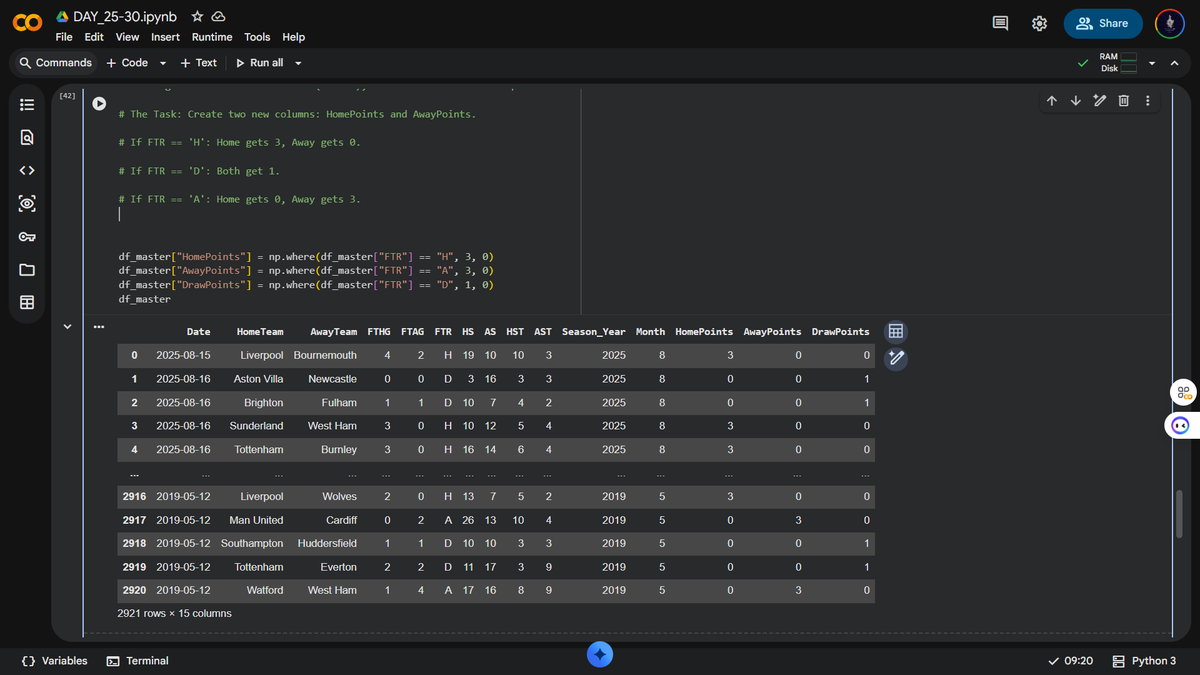The width and height of the screenshot is (1200, 675).
Task: Open the Files folder icon
Action: coord(27,270)
